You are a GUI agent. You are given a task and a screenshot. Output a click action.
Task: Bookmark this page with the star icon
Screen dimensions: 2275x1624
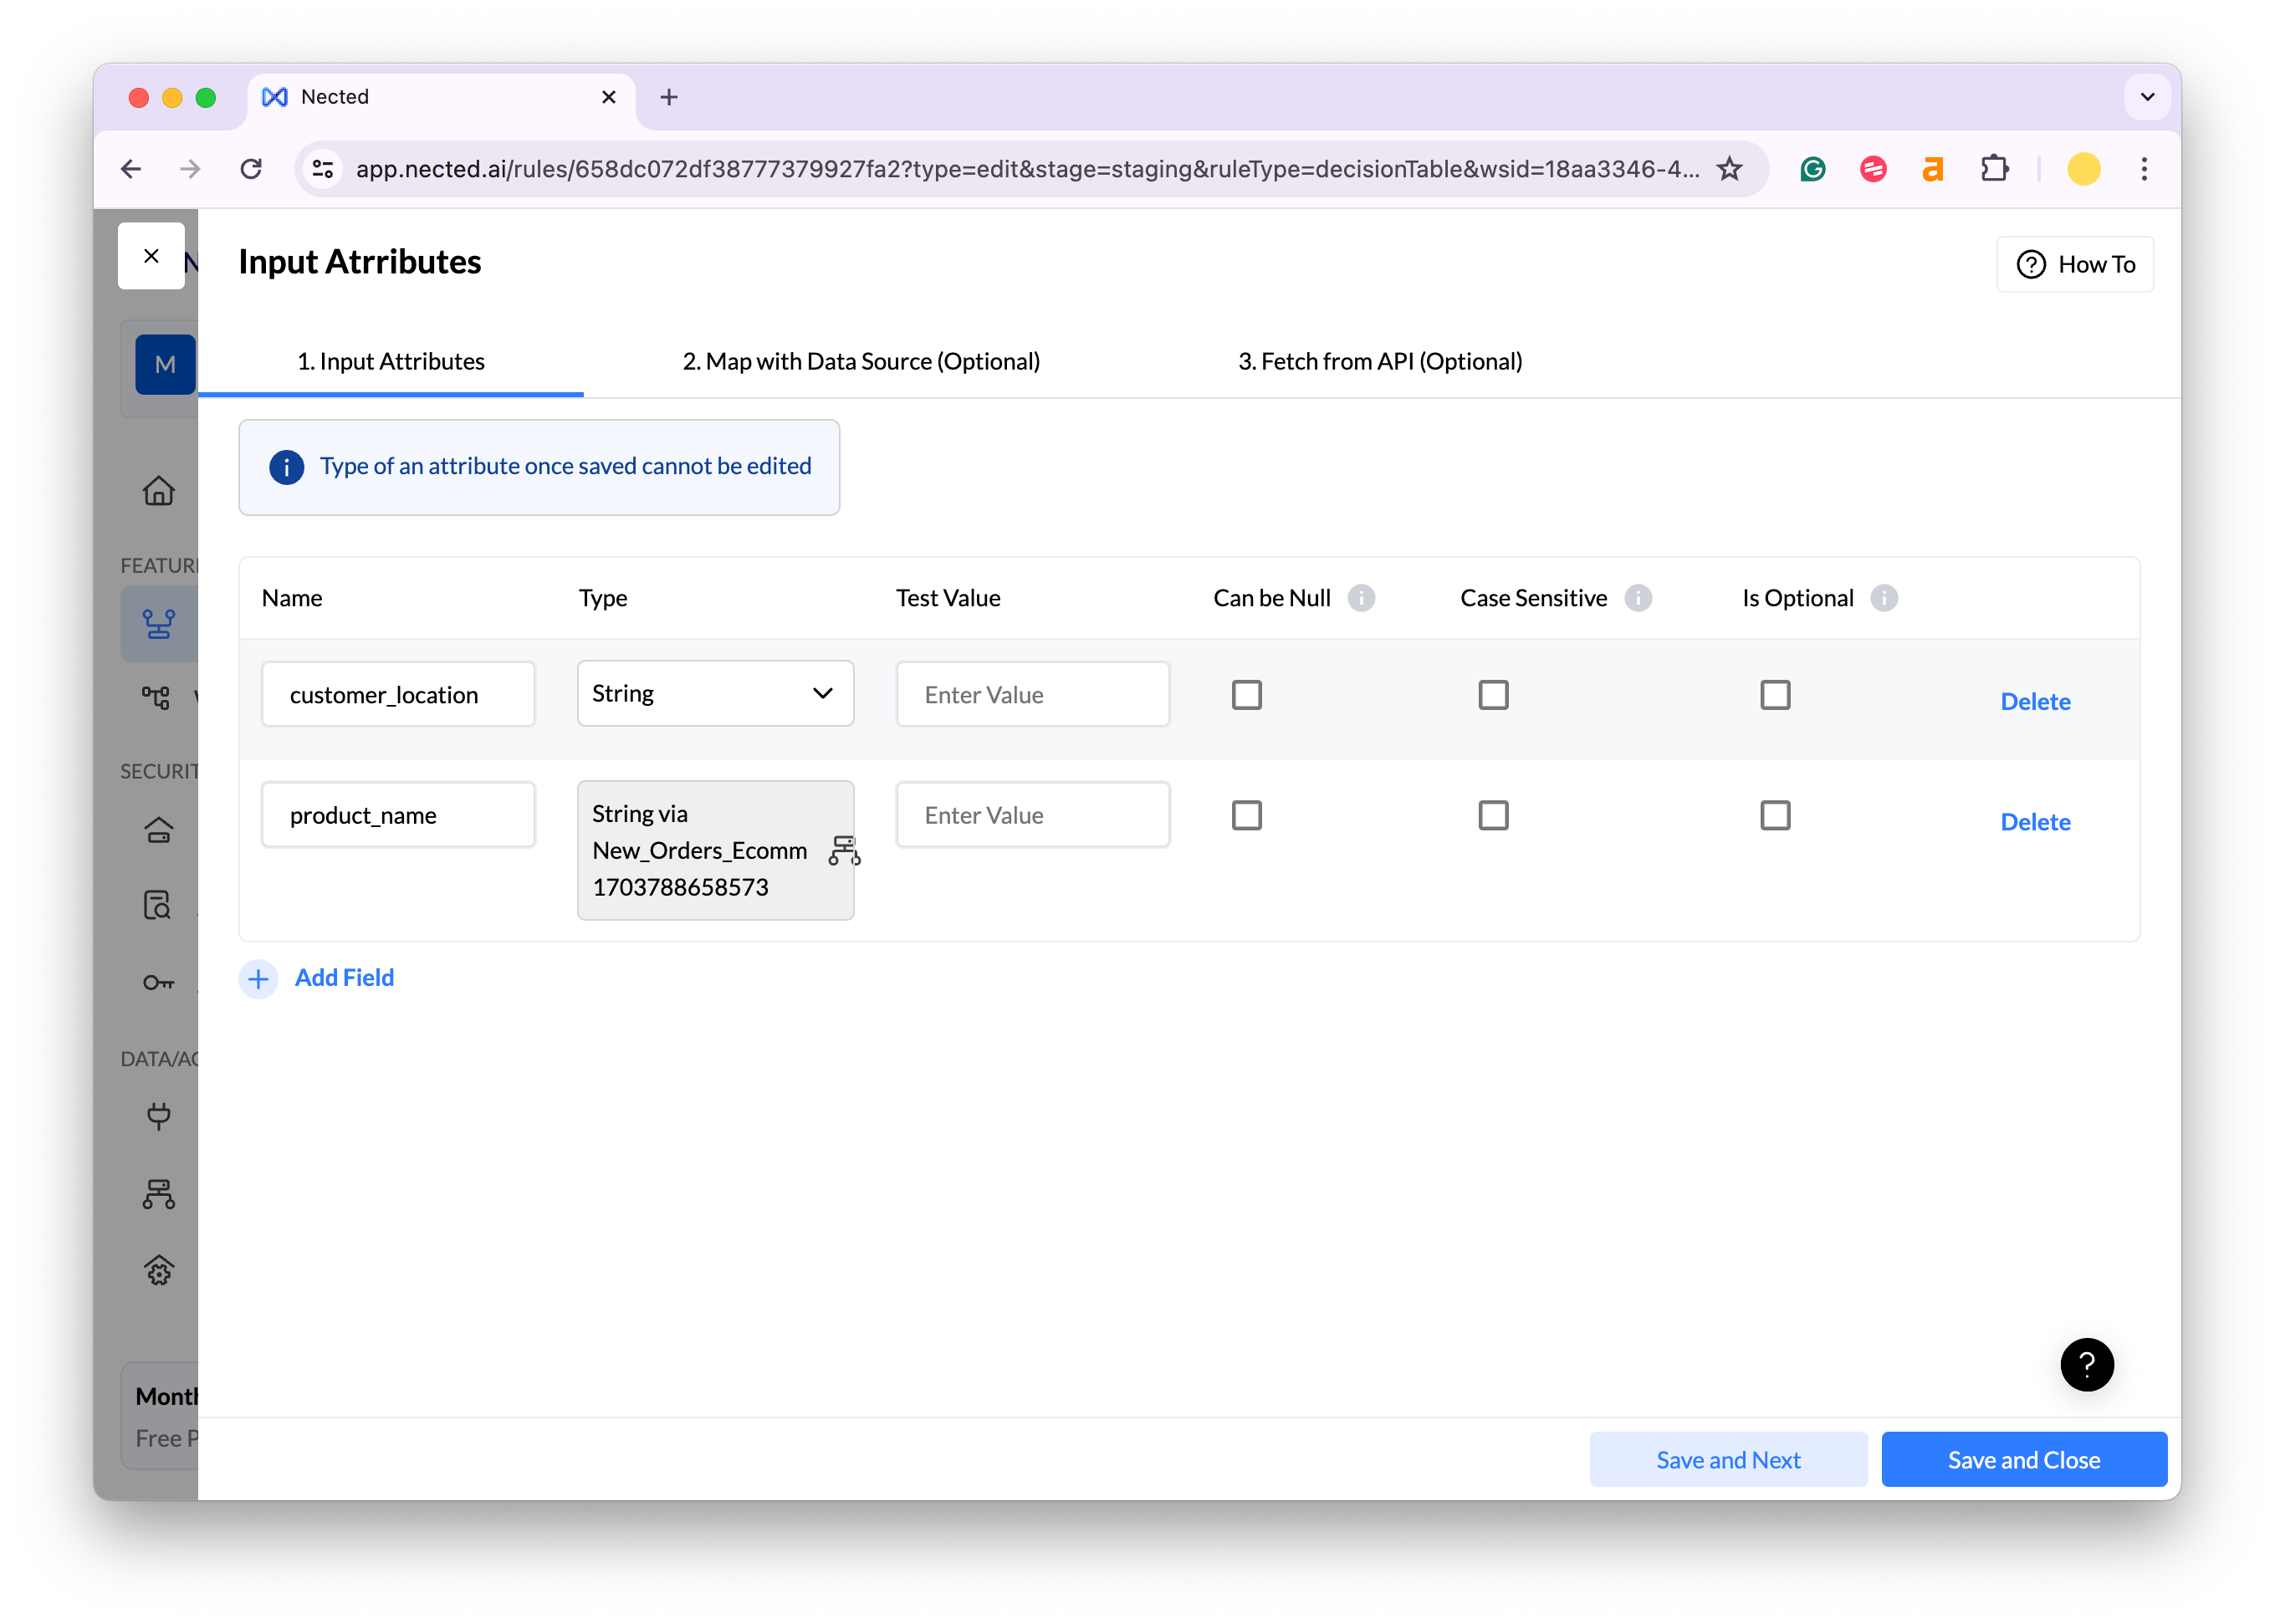[1729, 169]
